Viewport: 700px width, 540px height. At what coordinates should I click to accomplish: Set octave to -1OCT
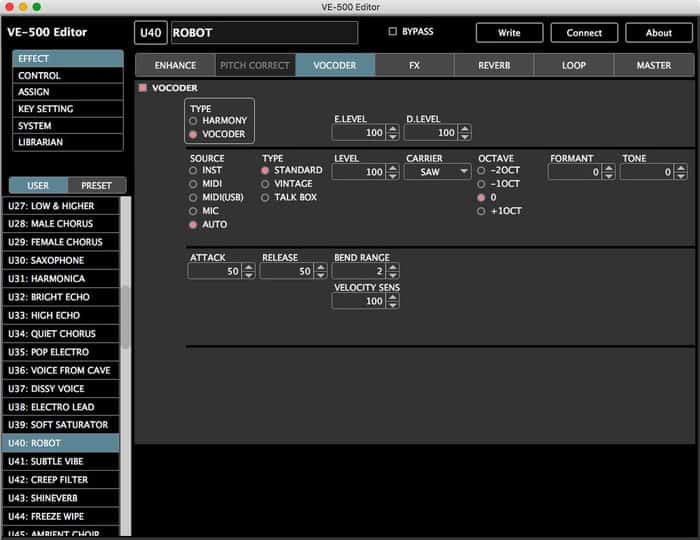click(x=481, y=184)
